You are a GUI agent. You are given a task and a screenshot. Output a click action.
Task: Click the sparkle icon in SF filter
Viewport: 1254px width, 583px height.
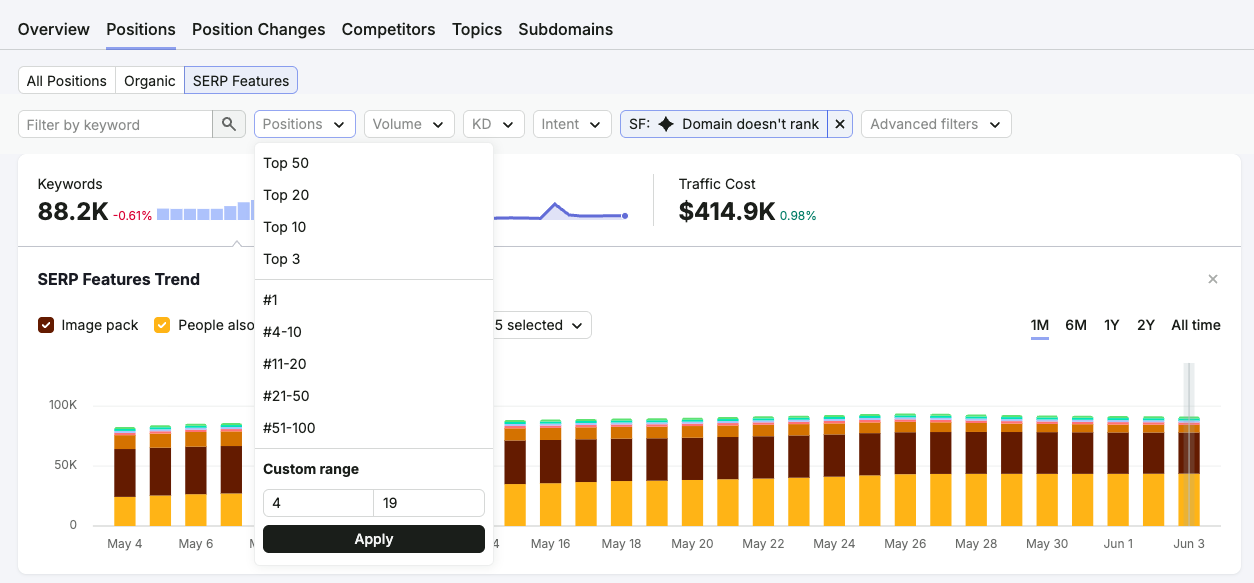pos(666,124)
